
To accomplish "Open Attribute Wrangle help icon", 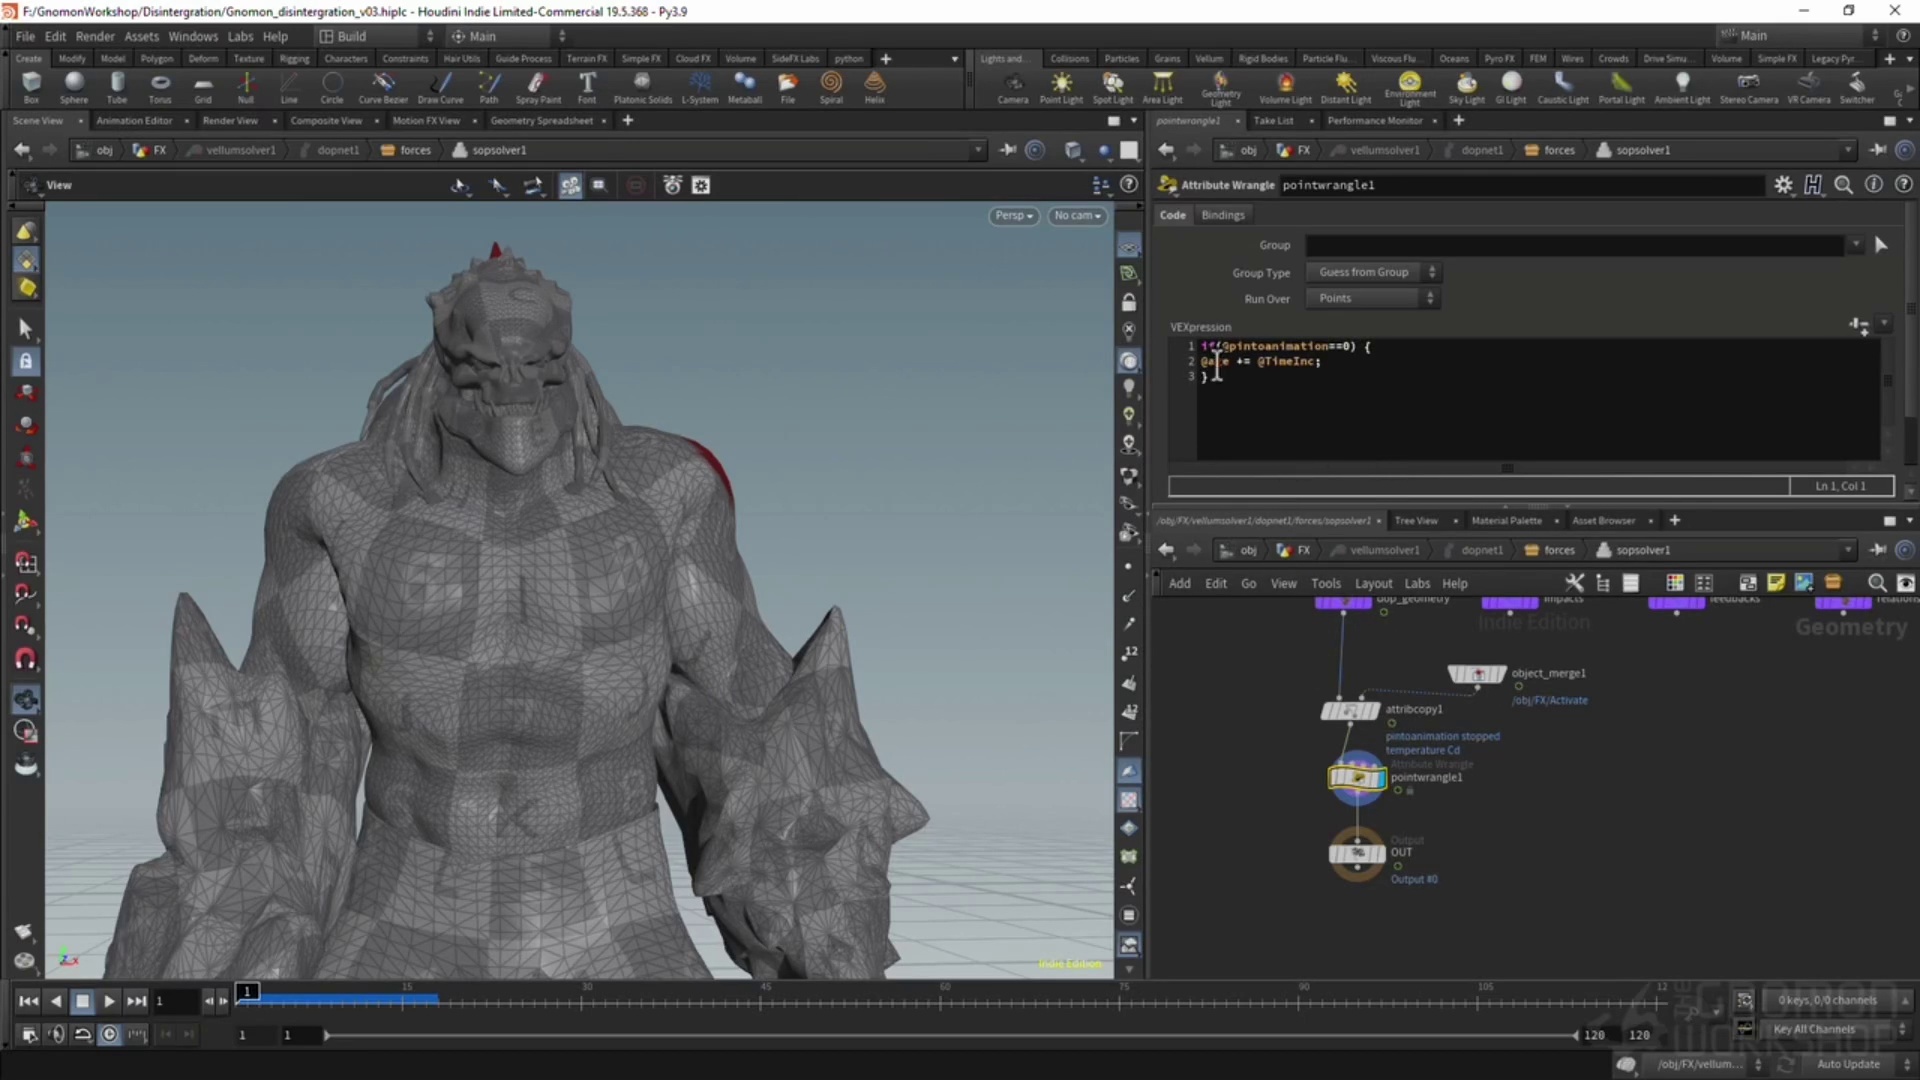I will pos(1904,185).
